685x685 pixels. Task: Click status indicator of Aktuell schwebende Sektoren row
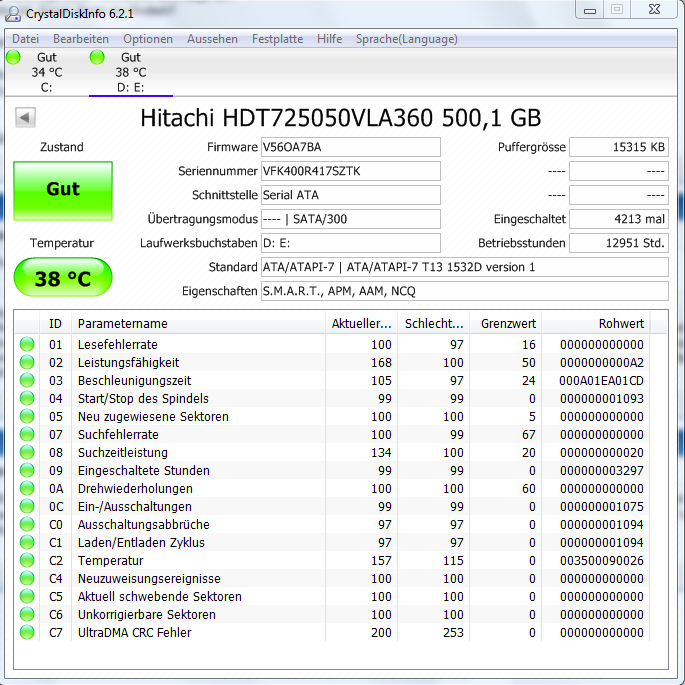click(27, 596)
